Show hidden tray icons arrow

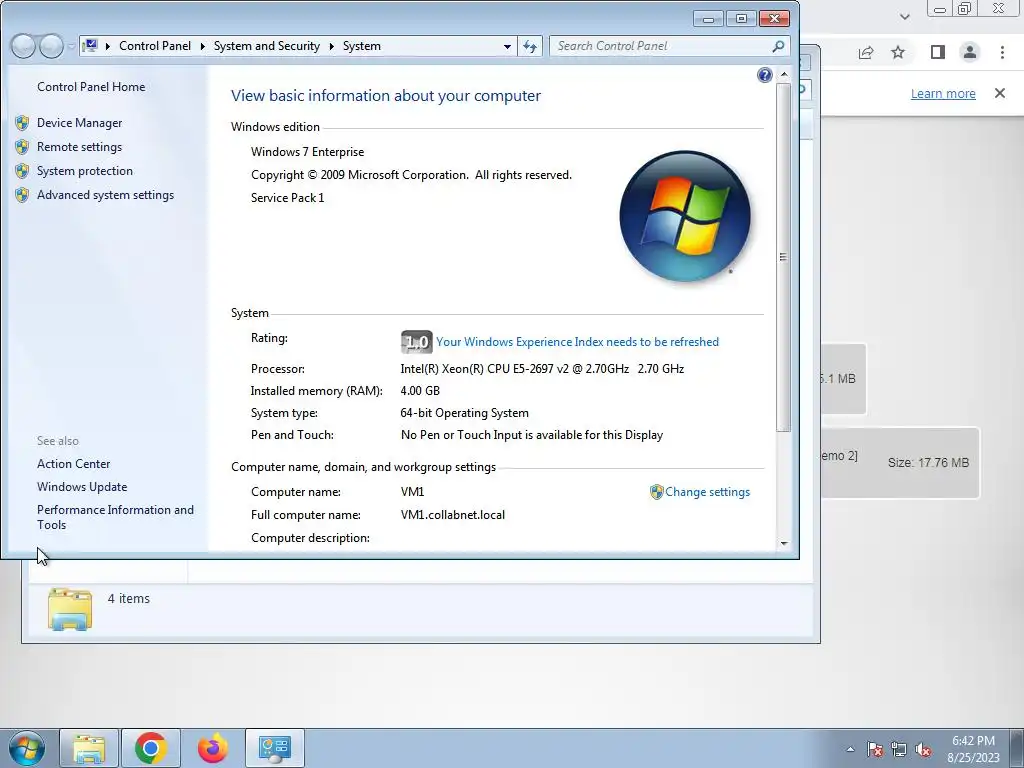[x=850, y=749]
